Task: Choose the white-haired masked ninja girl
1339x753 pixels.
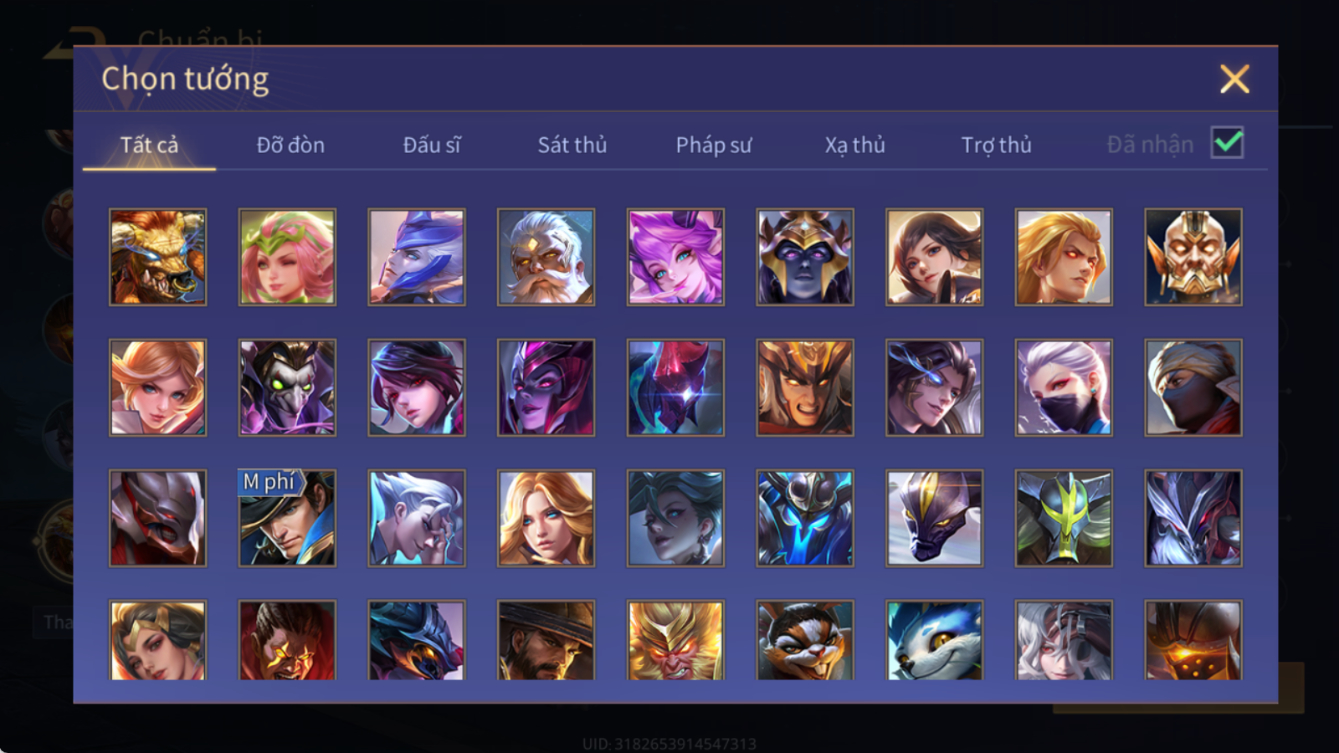Action: pyautogui.click(x=1064, y=388)
